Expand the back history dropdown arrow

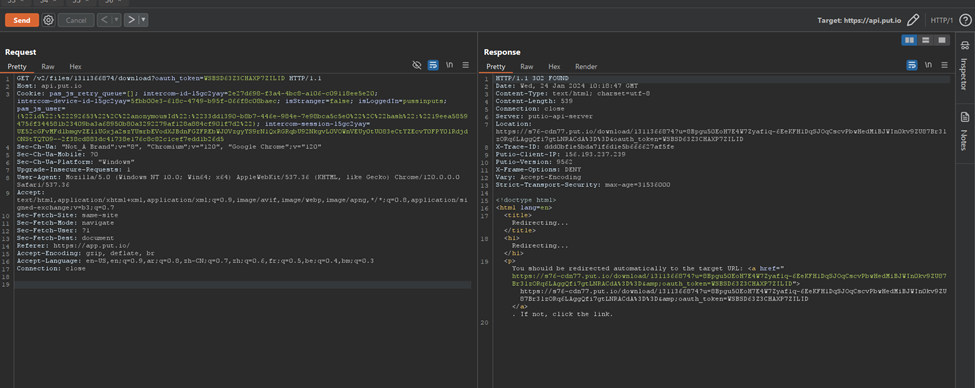click(117, 20)
